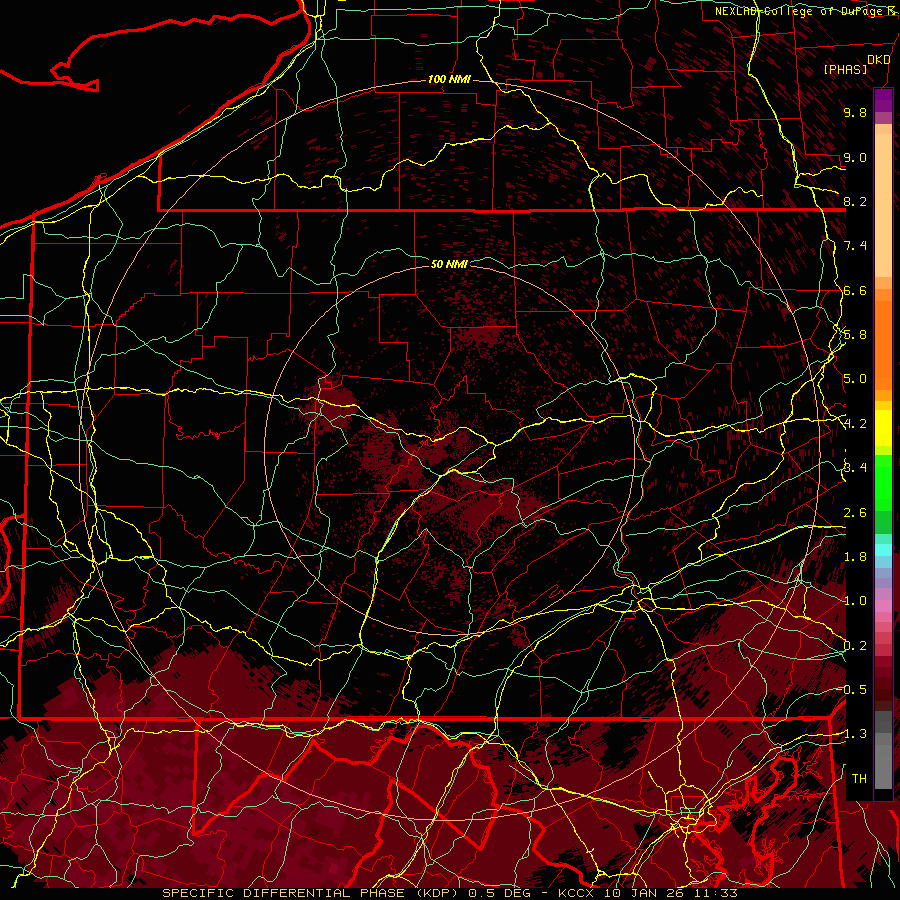Click the "TH" threshold label on legend

pyautogui.click(x=859, y=779)
